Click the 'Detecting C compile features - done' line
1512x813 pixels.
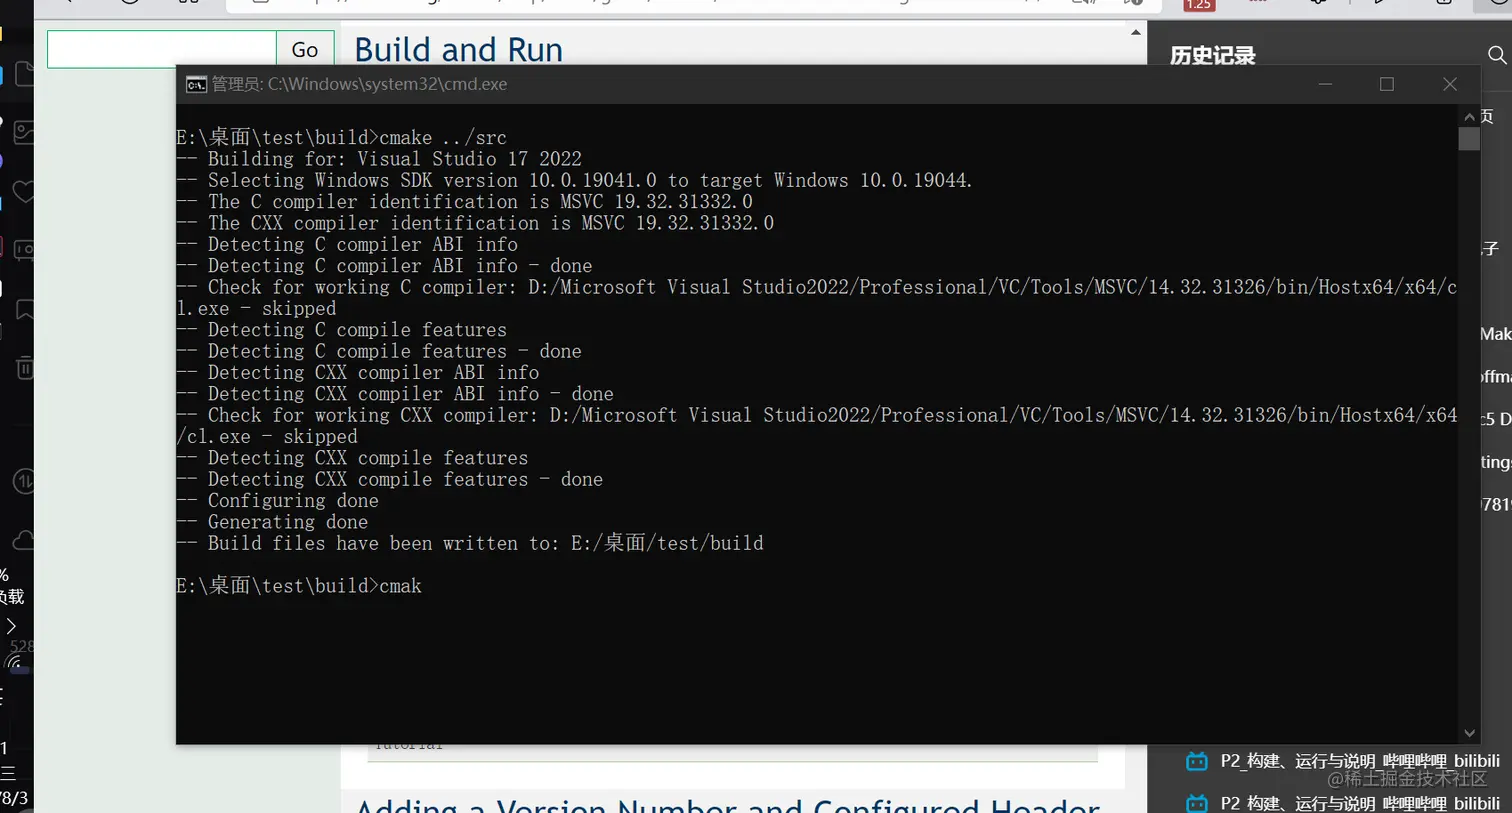pos(379,351)
